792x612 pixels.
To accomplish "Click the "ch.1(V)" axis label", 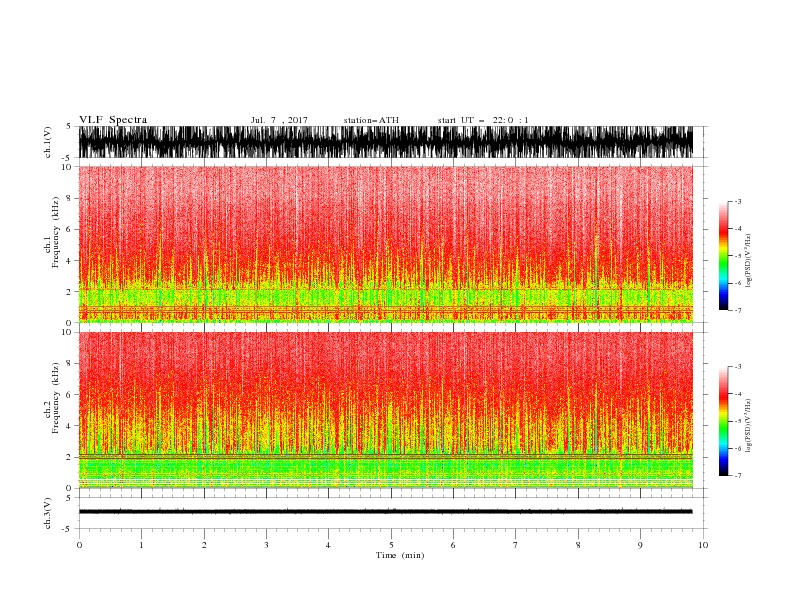I will click(x=48, y=142).
